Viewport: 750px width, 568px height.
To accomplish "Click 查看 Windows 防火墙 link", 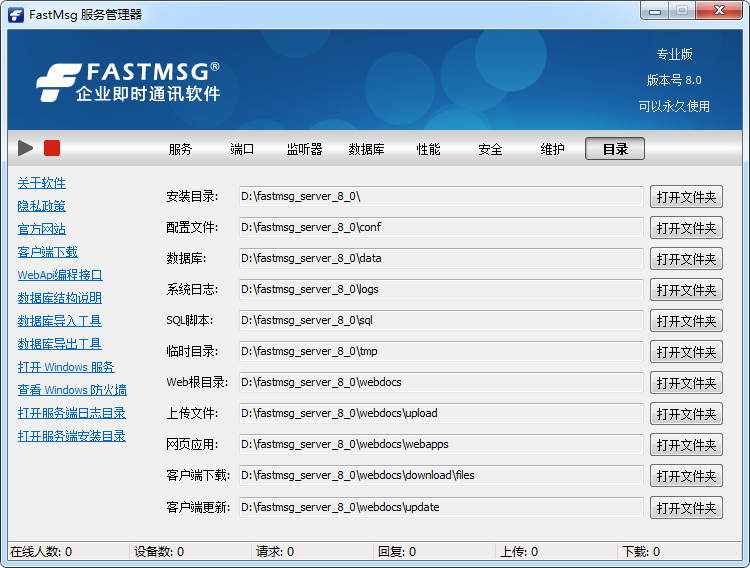I will point(72,390).
